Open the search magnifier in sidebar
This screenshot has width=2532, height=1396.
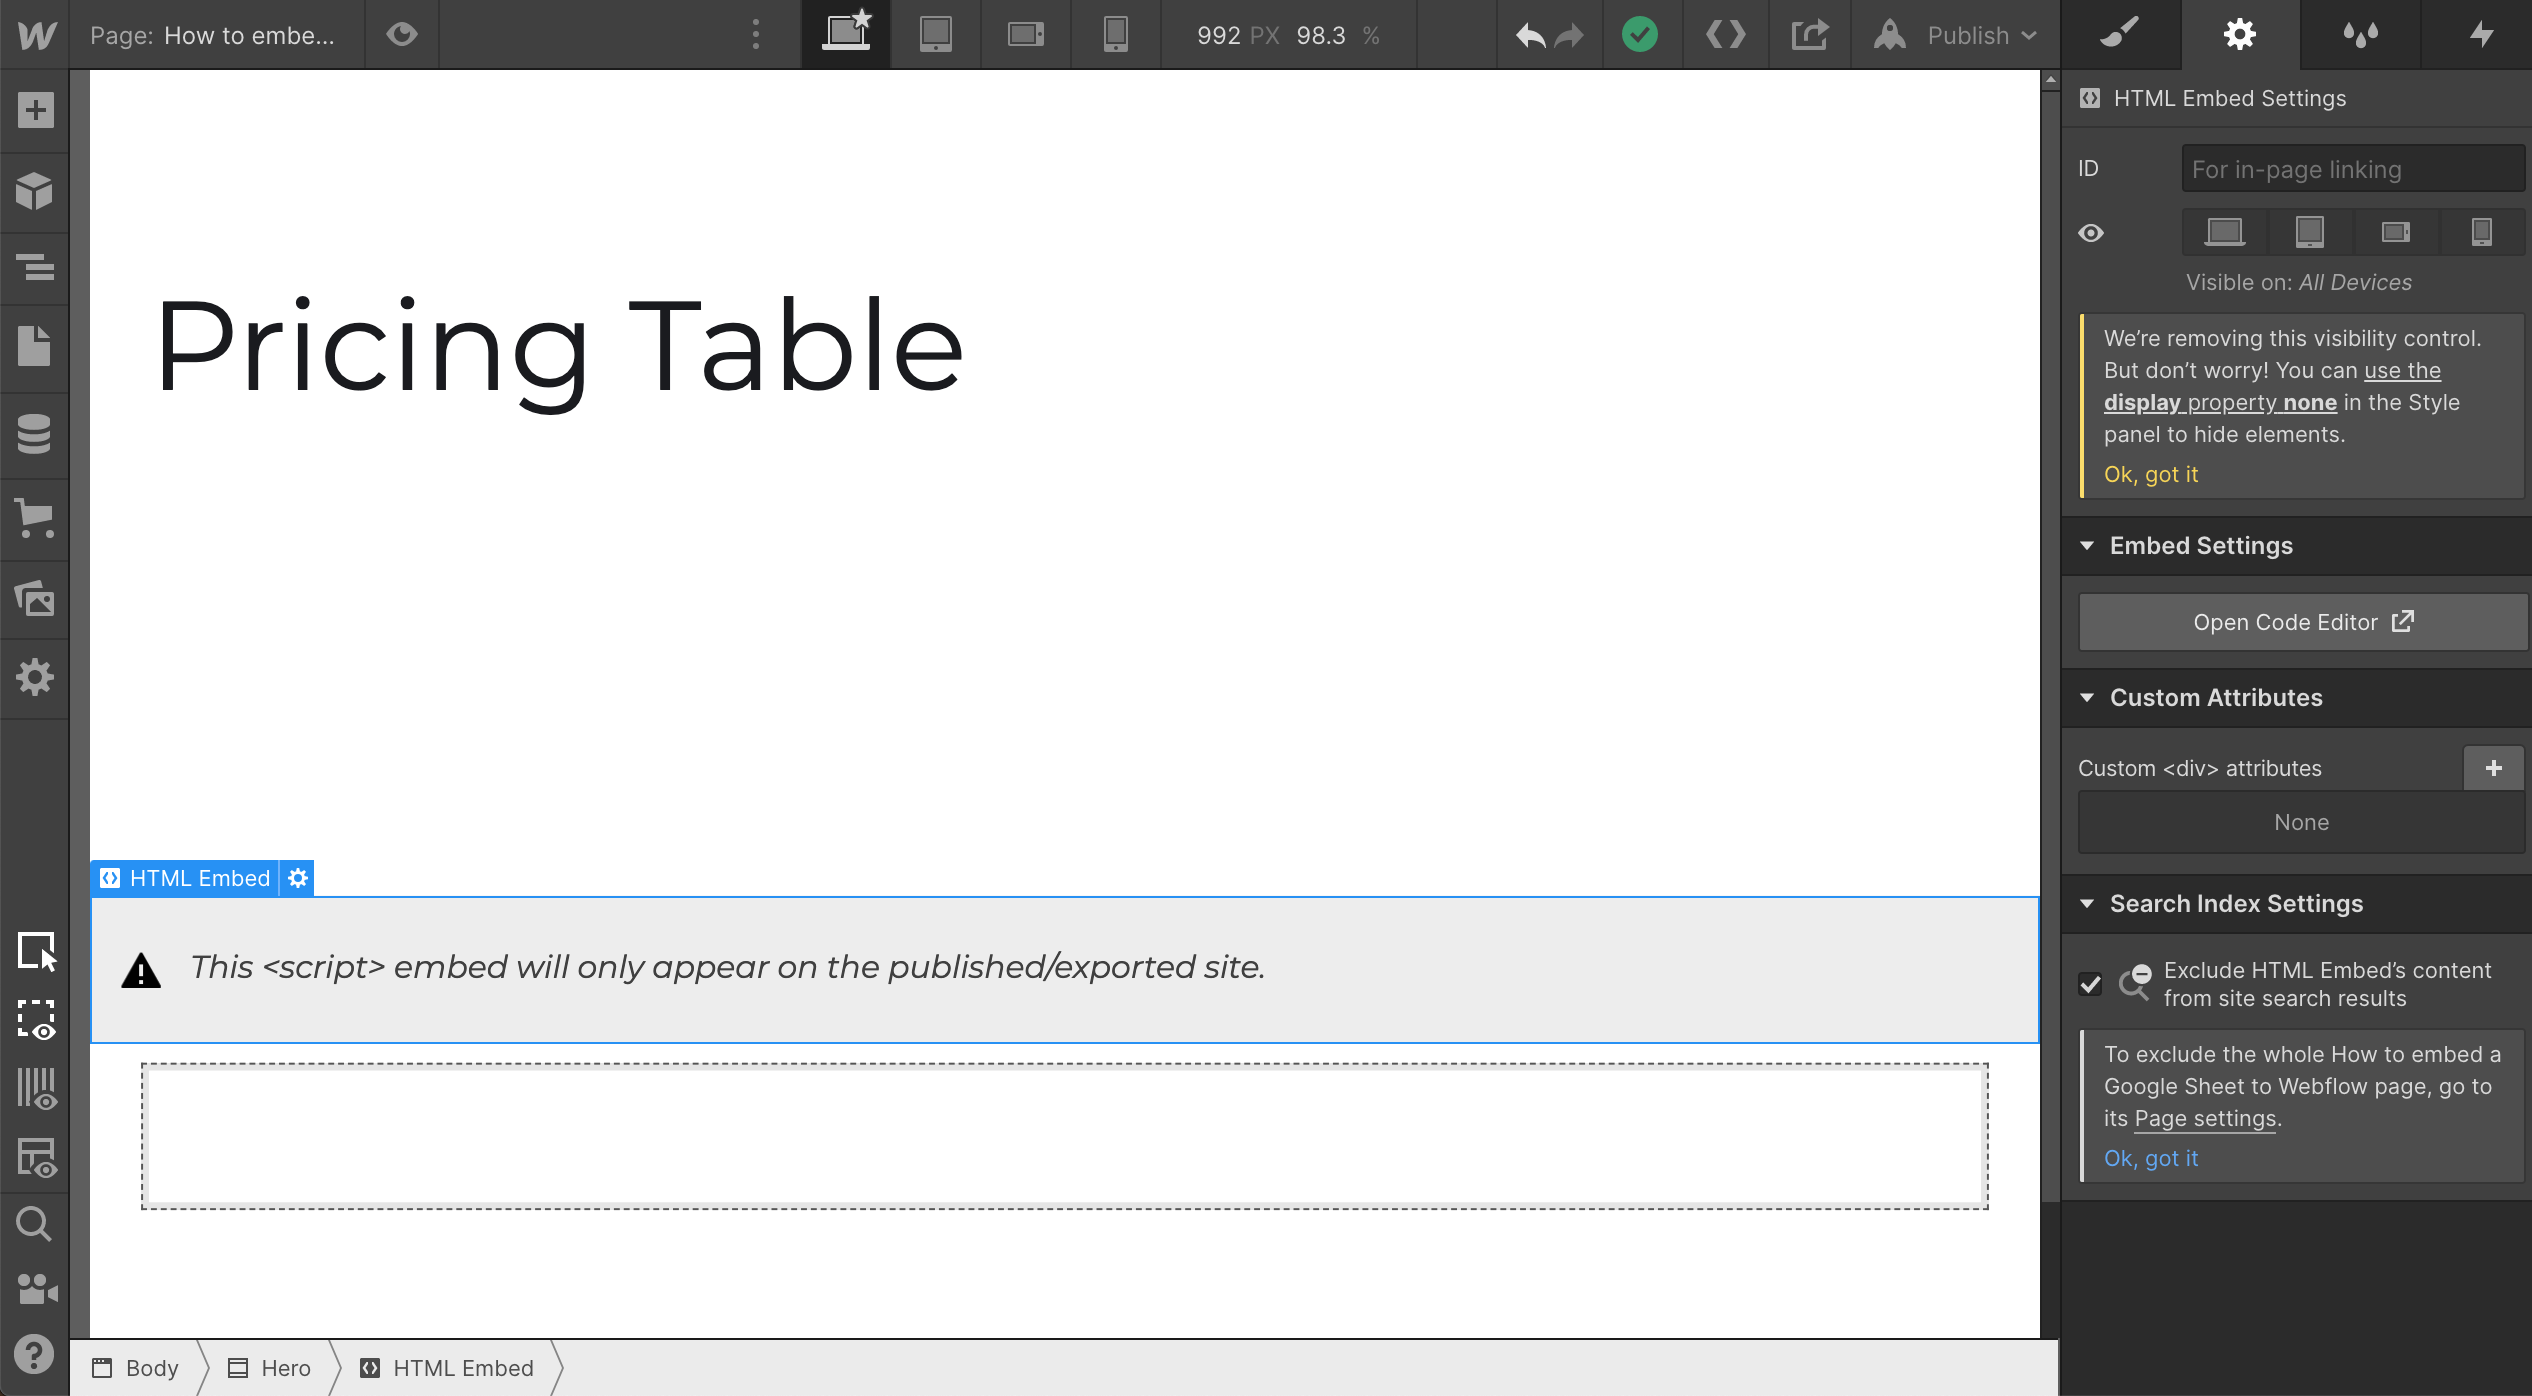(35, 1224)
